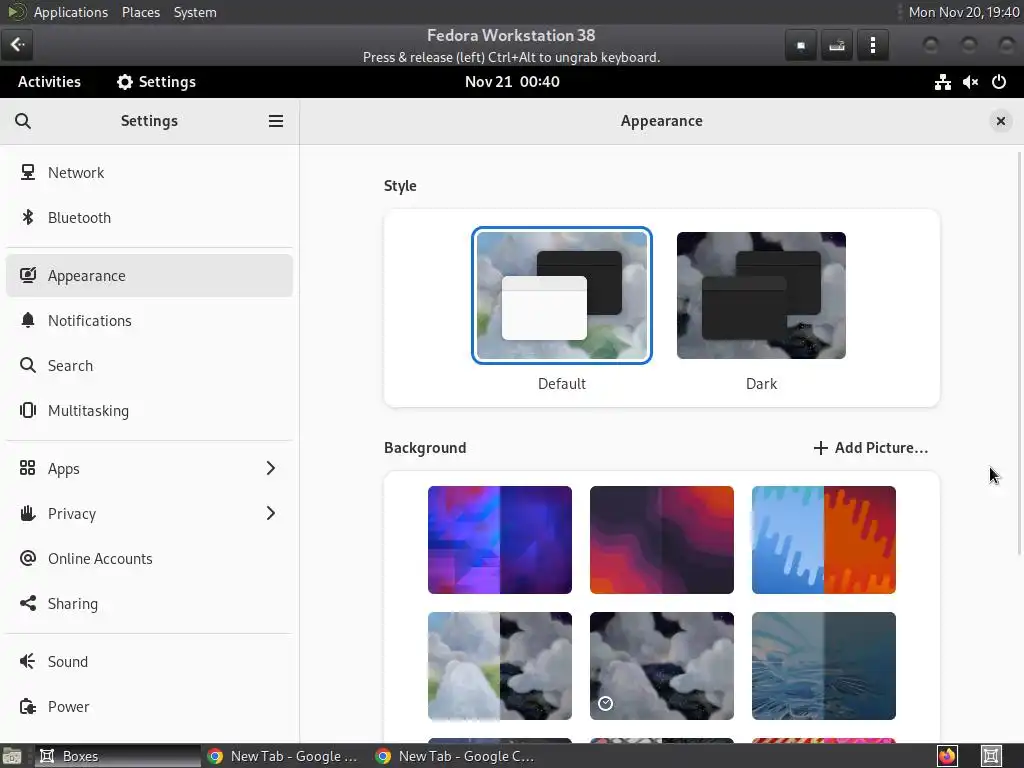Viewport: 1024px width, 768px height.
Task: Go back using Boxes back arrow
Action: [x=17, y=44]
